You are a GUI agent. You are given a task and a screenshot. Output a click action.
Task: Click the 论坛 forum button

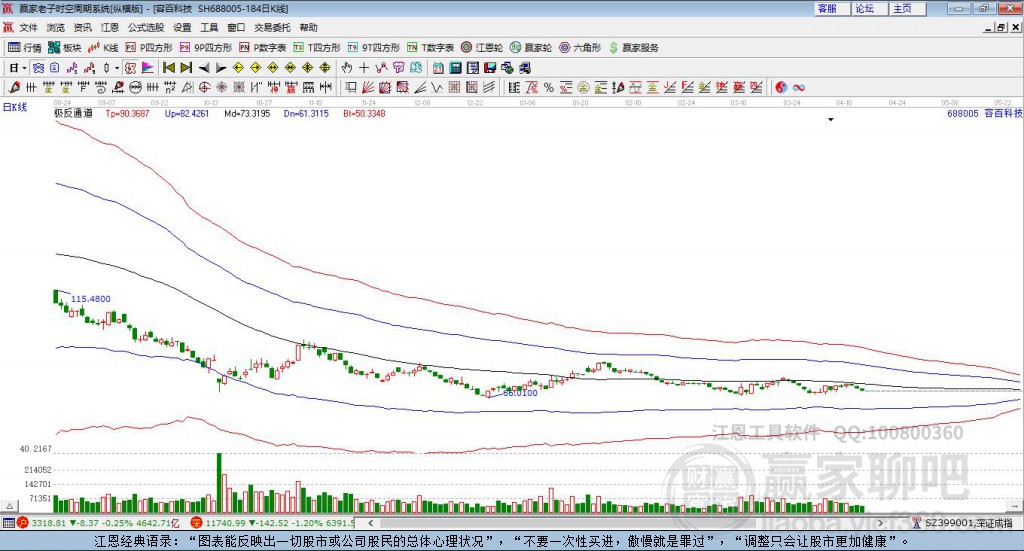869,8
